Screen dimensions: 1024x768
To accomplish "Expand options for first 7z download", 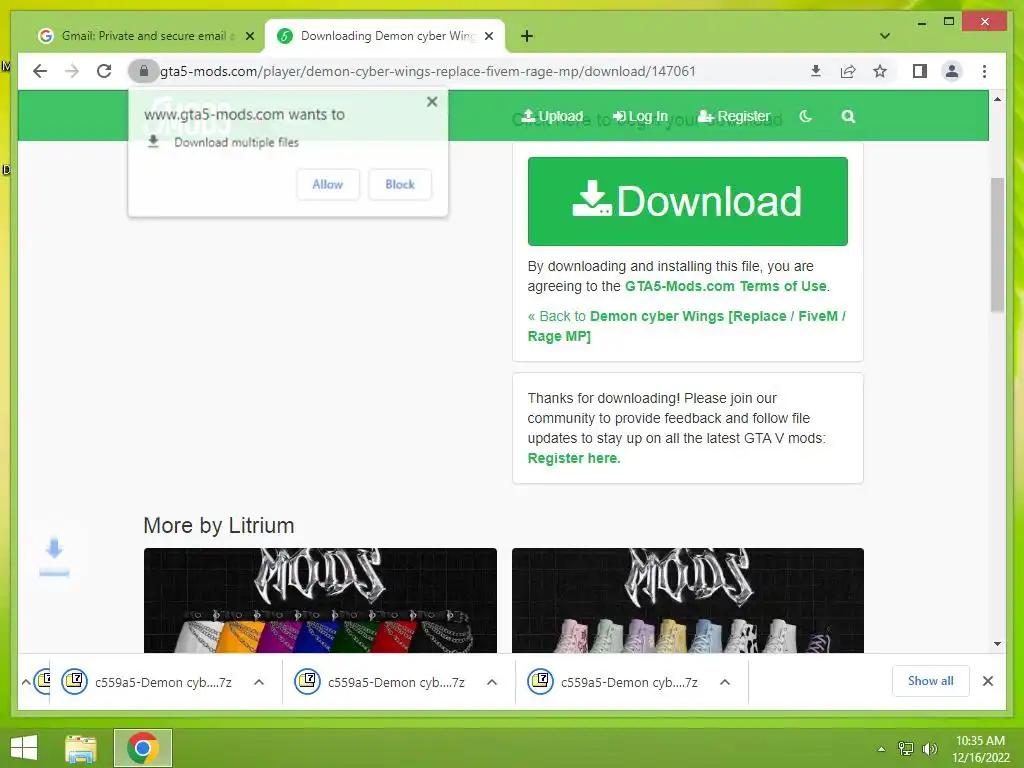I will [x=259, y=682].
